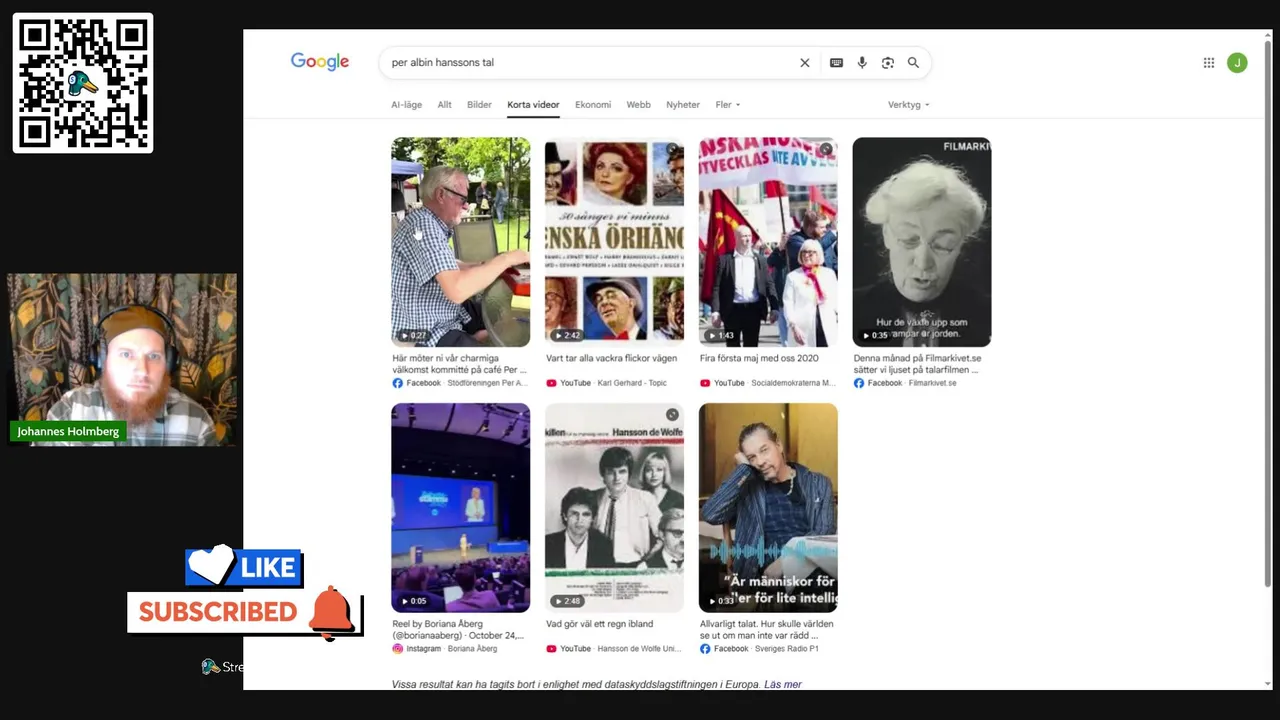Switch to the AI-läge tab
The width and height of the screenshot is (1280, 720).
[x=406, y=105]
